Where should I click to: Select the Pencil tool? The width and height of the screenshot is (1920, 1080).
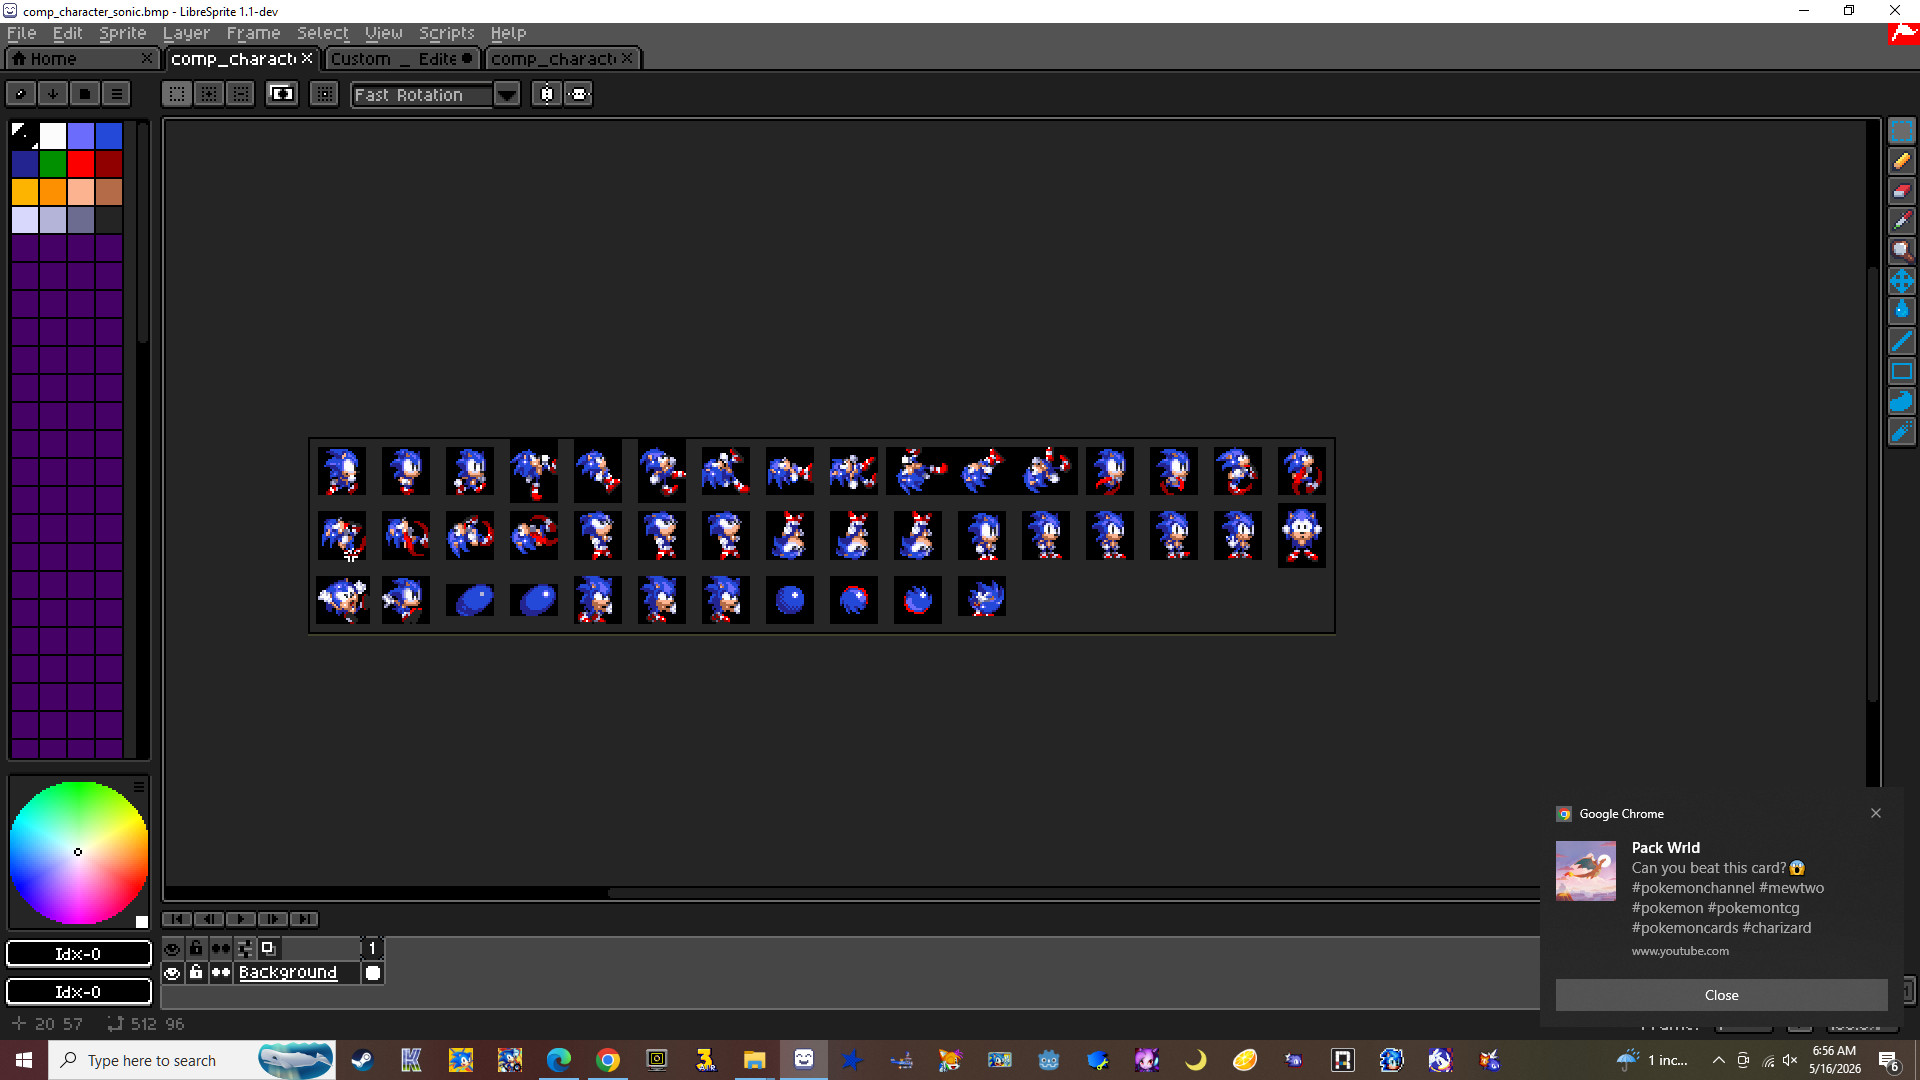pos(1901,161)
